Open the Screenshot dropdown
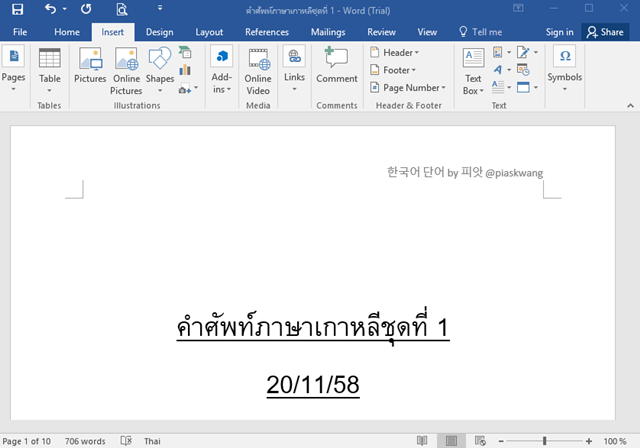The image size is (640, 448). click(x=188, y=88)
